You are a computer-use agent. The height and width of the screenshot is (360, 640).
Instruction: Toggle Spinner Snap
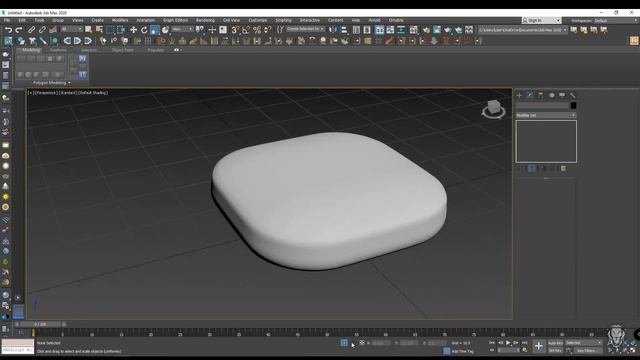tap(268, 30)
